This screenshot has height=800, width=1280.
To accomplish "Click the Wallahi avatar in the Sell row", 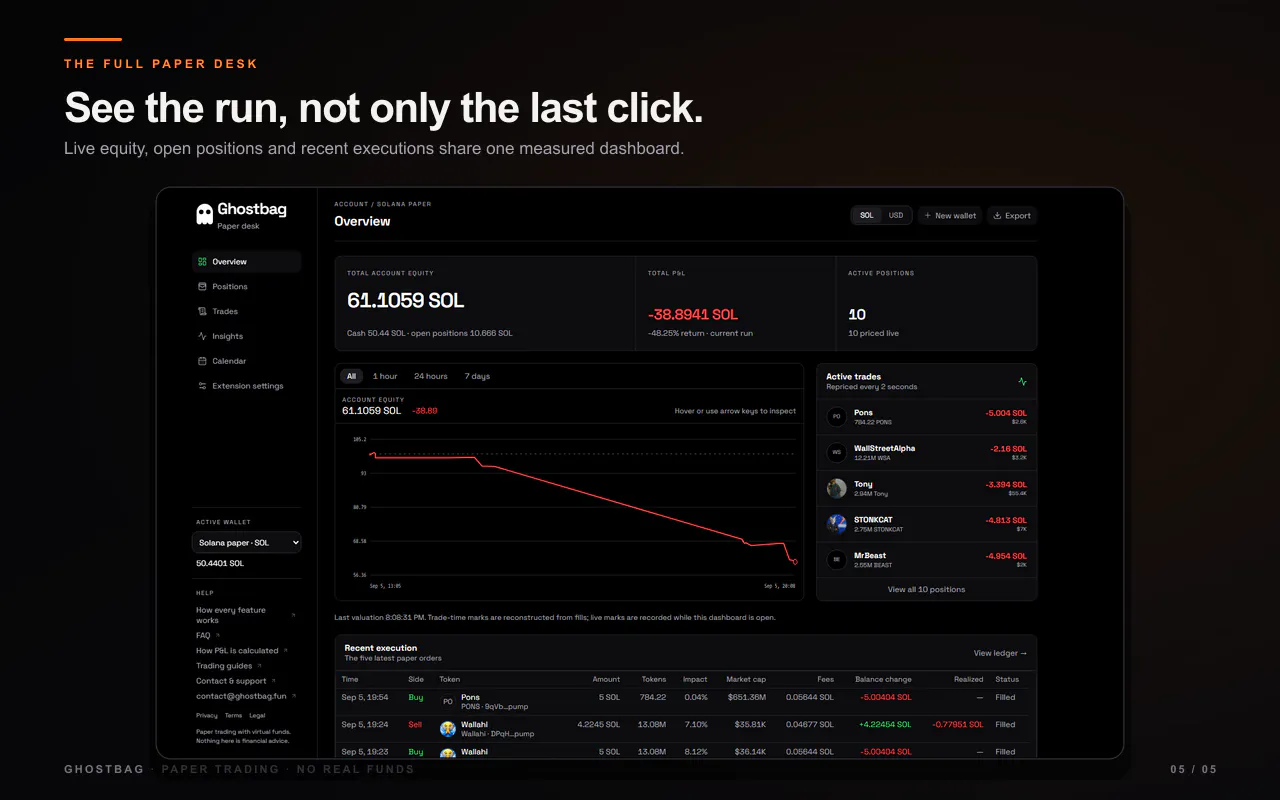I will pyautogui.click(x=448, y=729).
